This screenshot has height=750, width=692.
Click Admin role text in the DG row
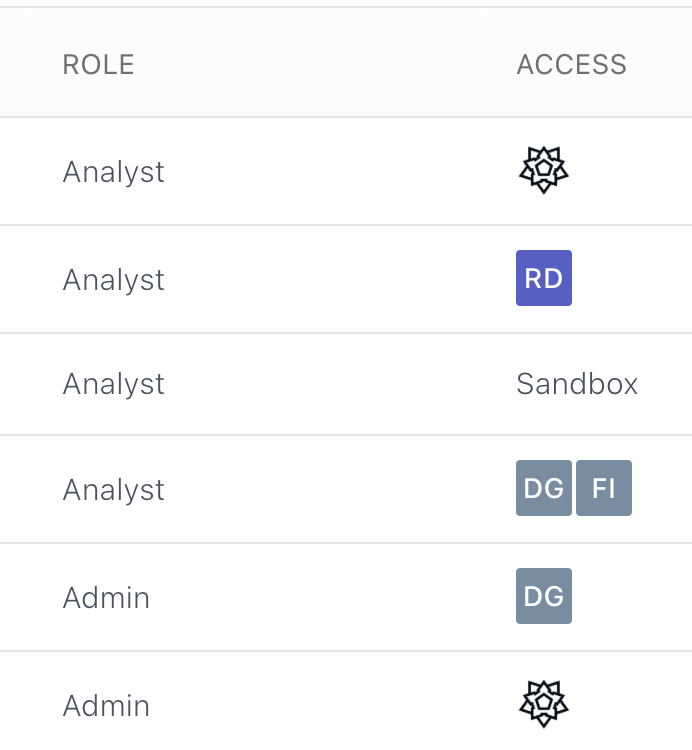pyautogui.click(x=106, y=598)
